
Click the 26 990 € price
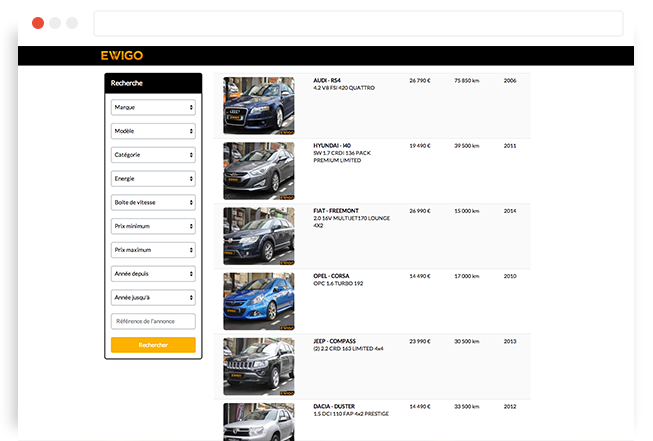[420, 211]
